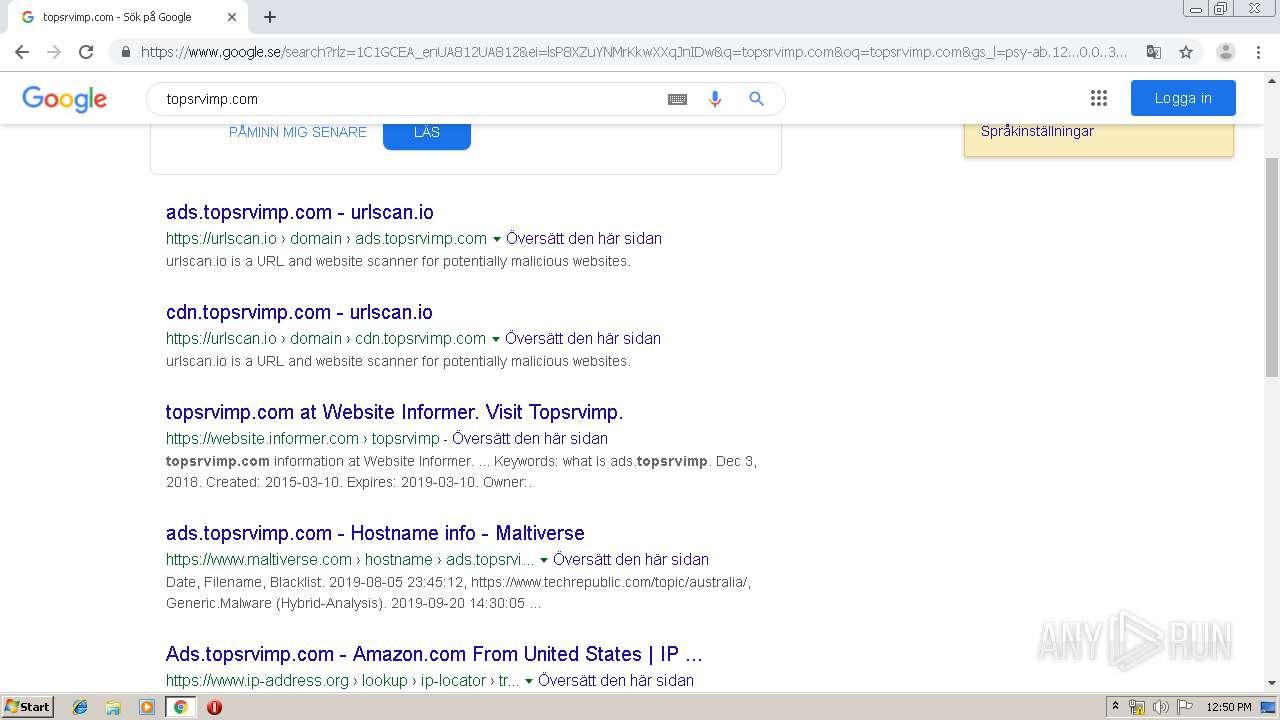1280x720 pixels.
Task: Open the Chrome three-dot menu
Action: point(1258,52)
